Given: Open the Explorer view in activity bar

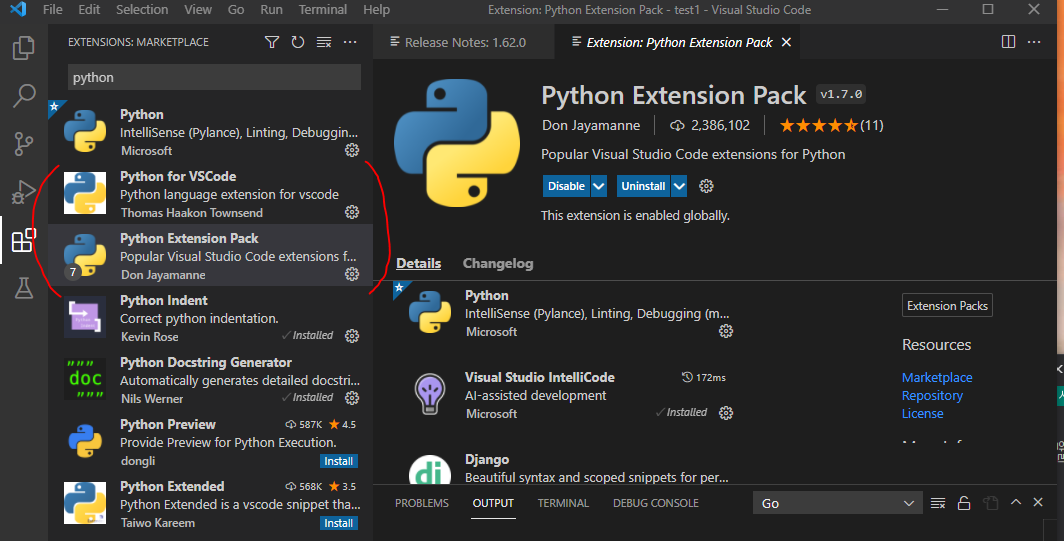Looking at the screenshot, I should pyautogui.click(x=24, y=48).
